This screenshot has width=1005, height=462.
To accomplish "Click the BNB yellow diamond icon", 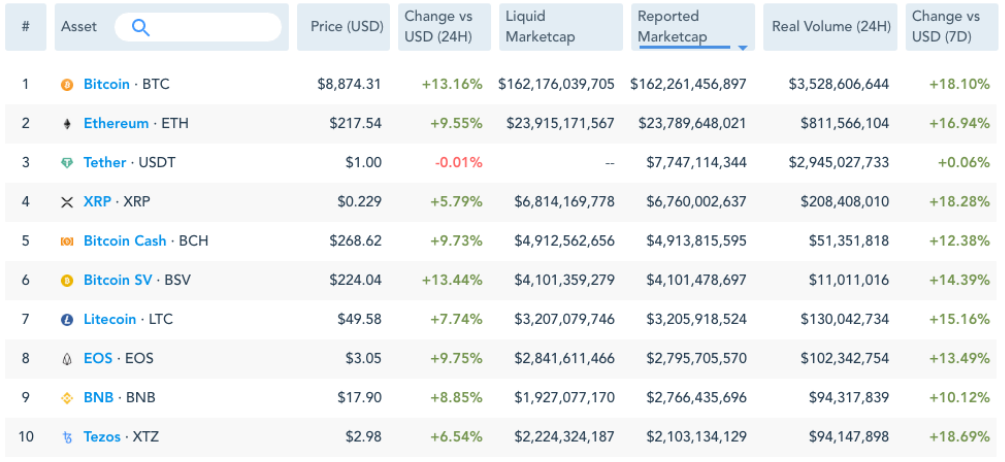I will (67, 398).
